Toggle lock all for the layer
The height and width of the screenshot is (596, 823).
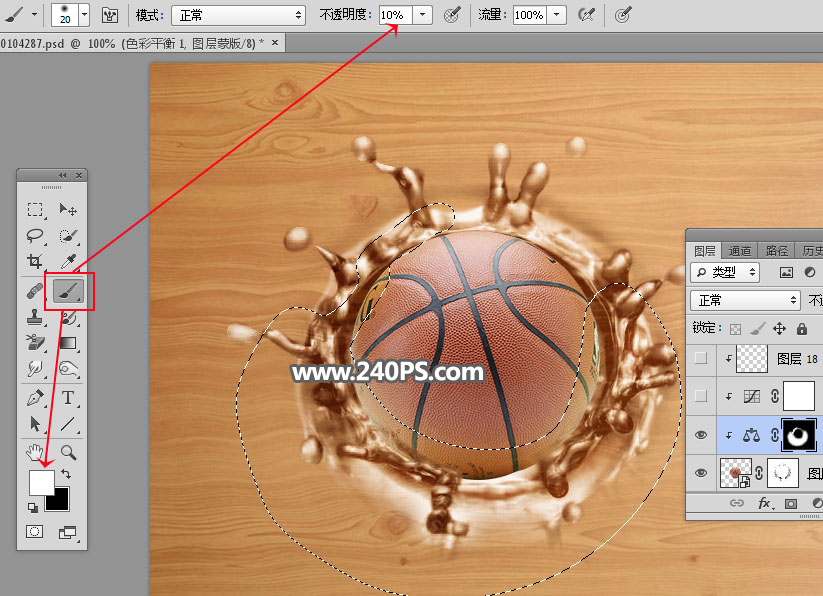pyautogui.click(x=801, y=329)
